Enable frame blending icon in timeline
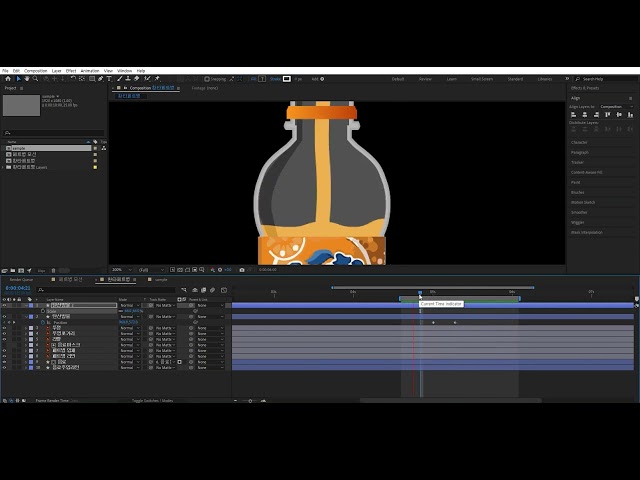This screenshot has height=480, width=640. click(x=204, y=290)
